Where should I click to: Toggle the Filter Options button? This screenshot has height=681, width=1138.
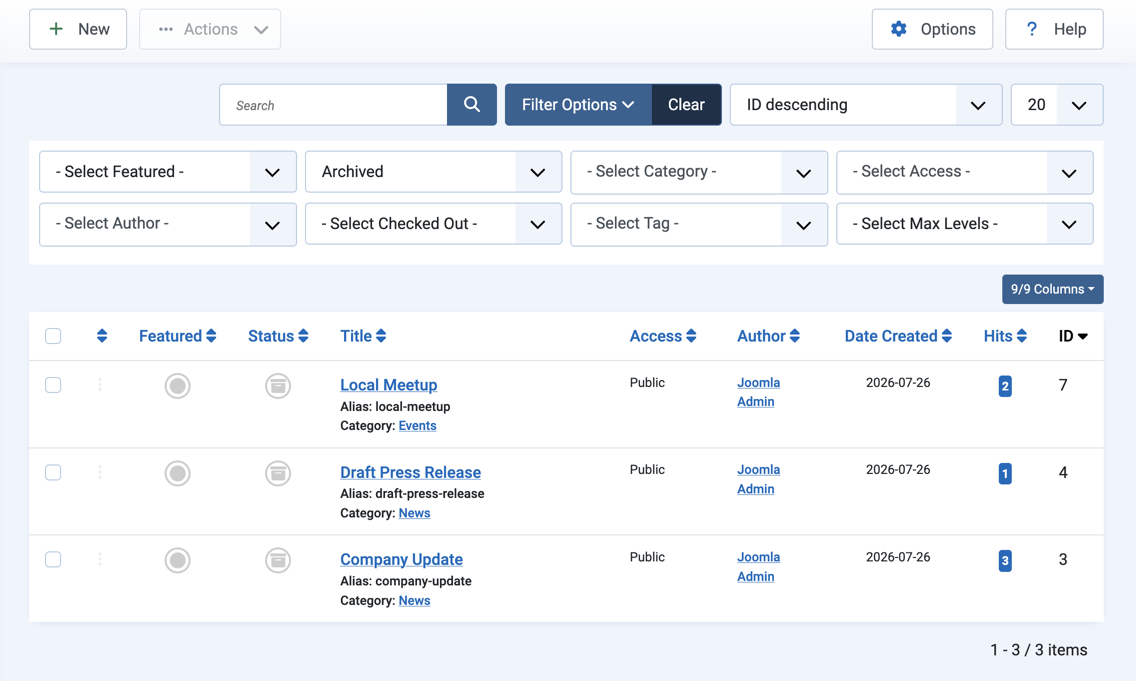pyautogui.click(x=578, y=105)
